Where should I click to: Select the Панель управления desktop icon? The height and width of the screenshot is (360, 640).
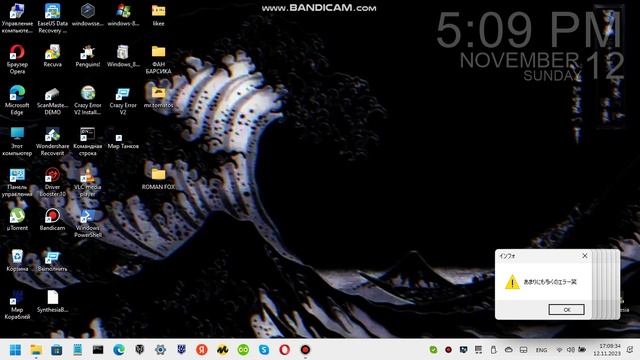click(x=17, y=182)
